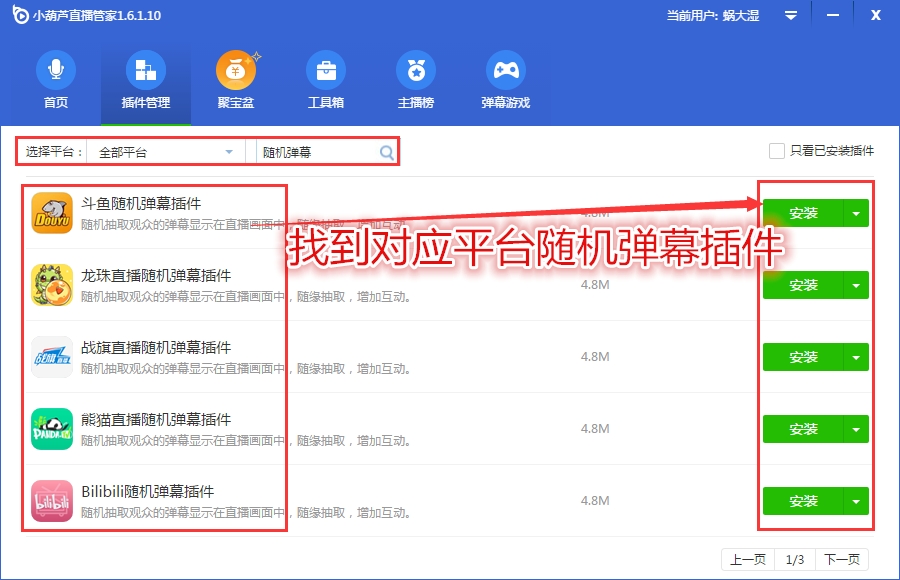Click the search magnifier icon
The width and height of the screenshot is (900, 580).
(x=387, y=152)
